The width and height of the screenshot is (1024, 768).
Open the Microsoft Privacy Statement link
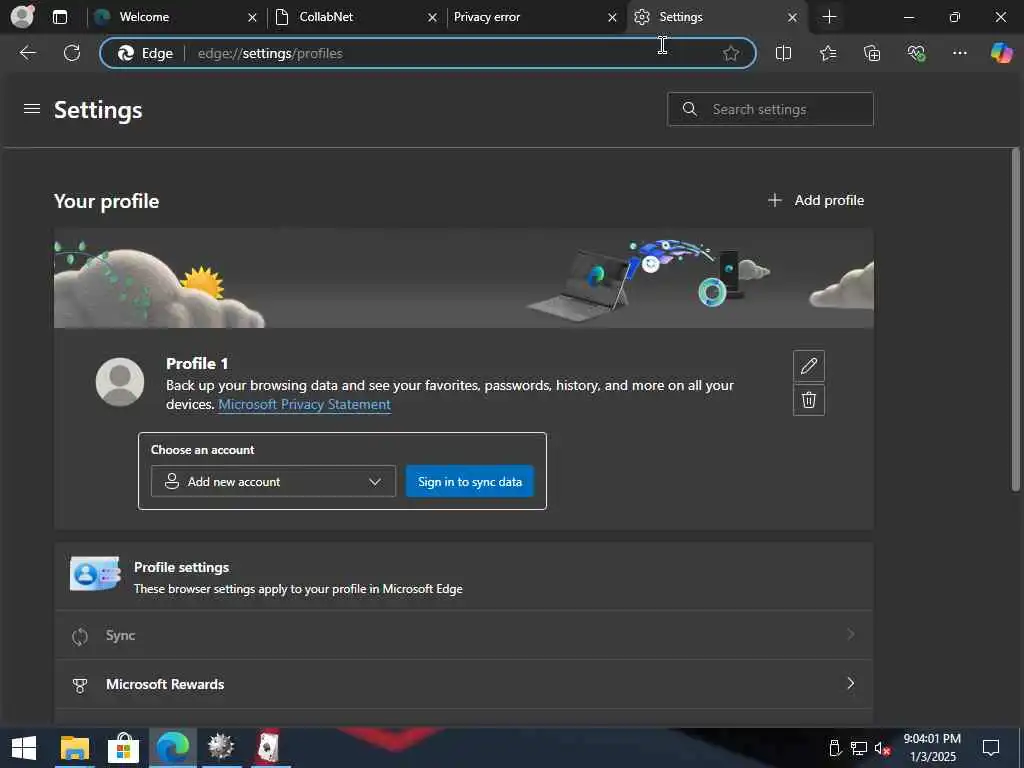tap(304, 404)
